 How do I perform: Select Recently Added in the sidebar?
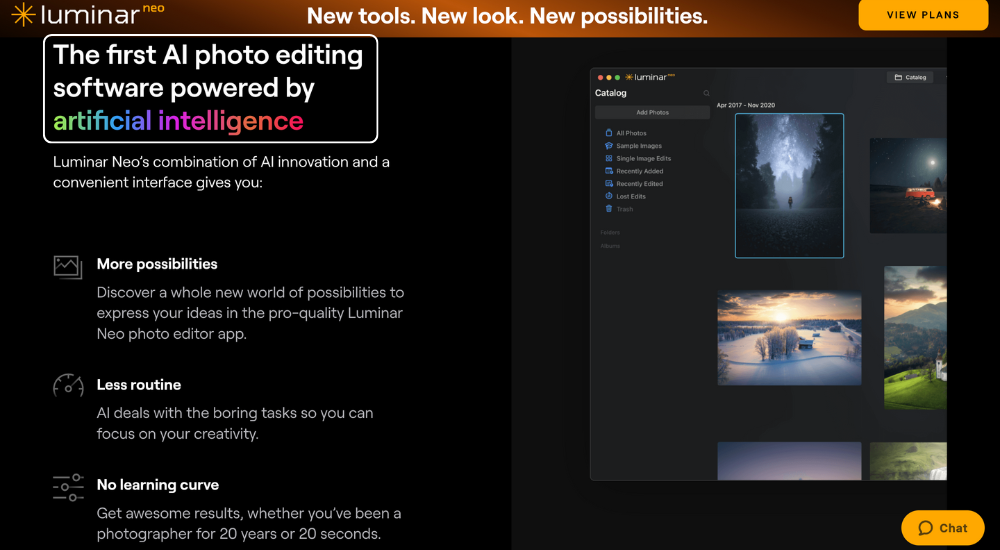point(640,171)
